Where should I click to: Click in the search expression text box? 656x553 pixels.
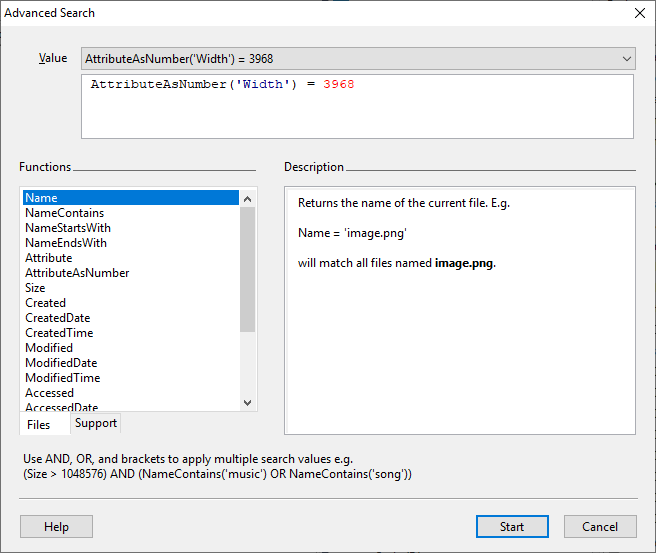(x=357, y=105)
